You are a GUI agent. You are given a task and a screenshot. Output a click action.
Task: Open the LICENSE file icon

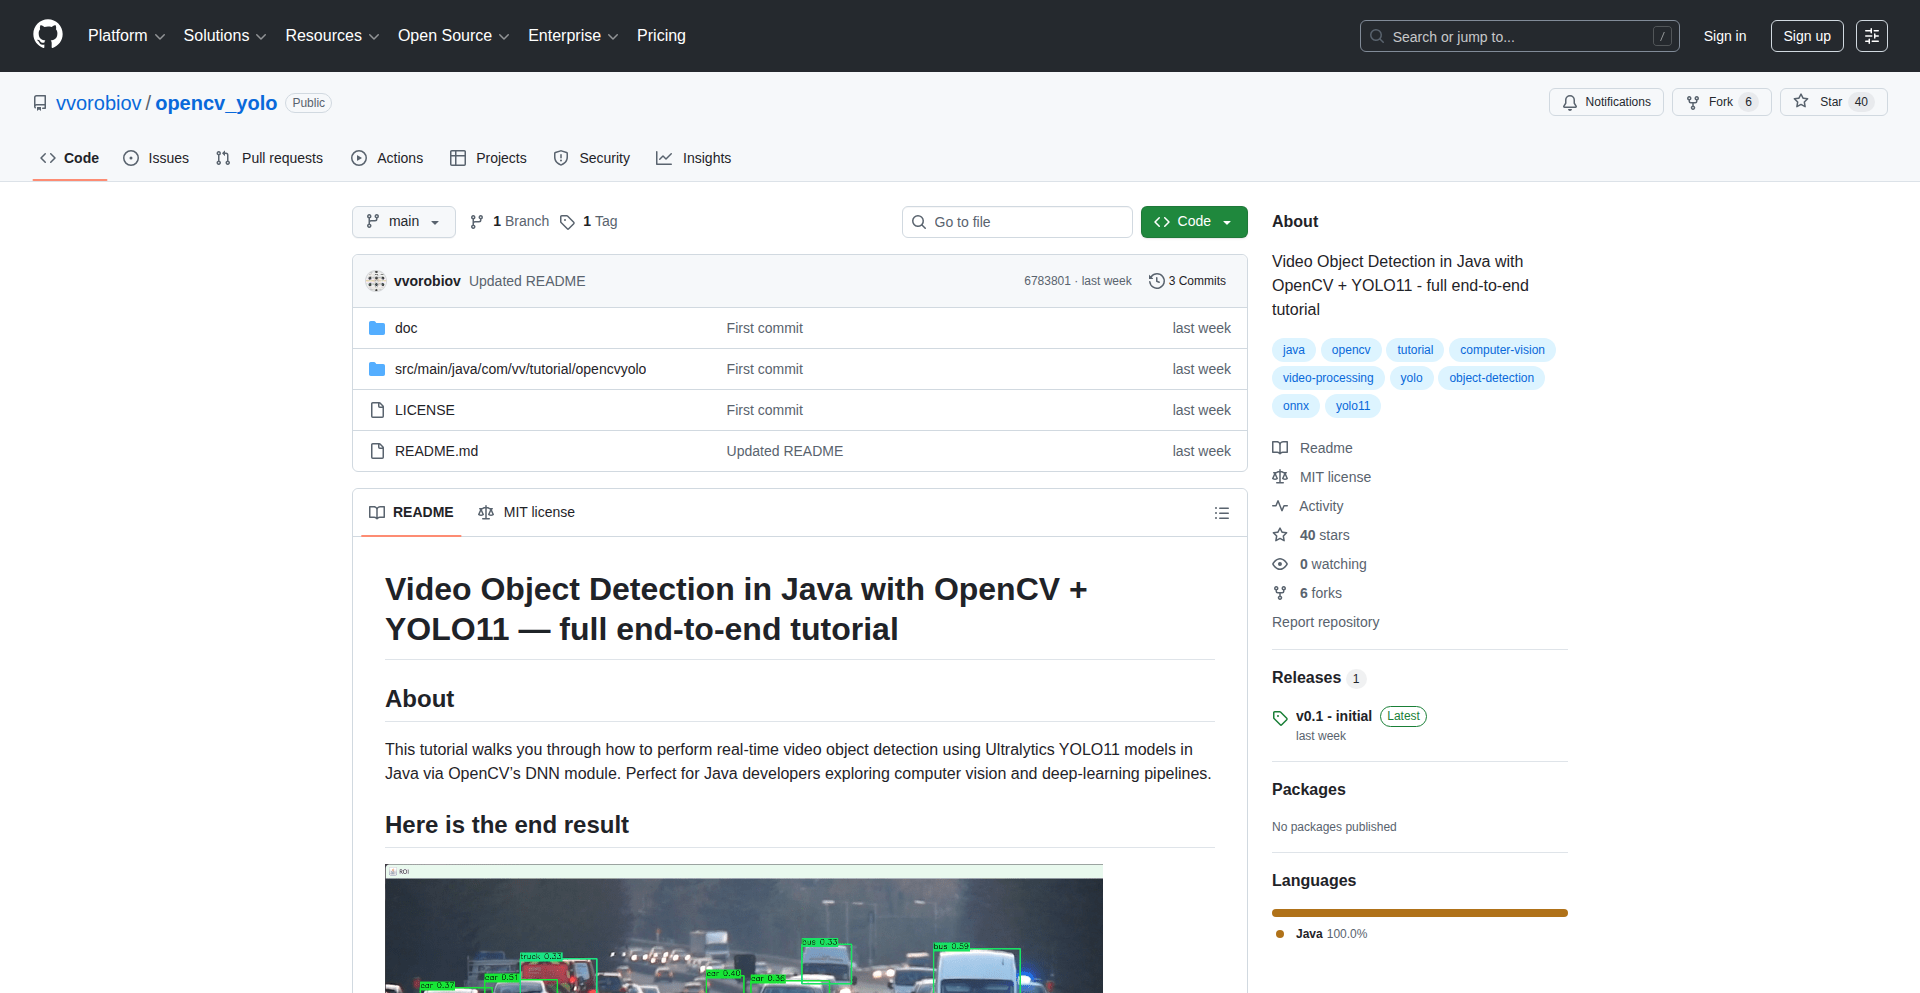pos(377,410)
